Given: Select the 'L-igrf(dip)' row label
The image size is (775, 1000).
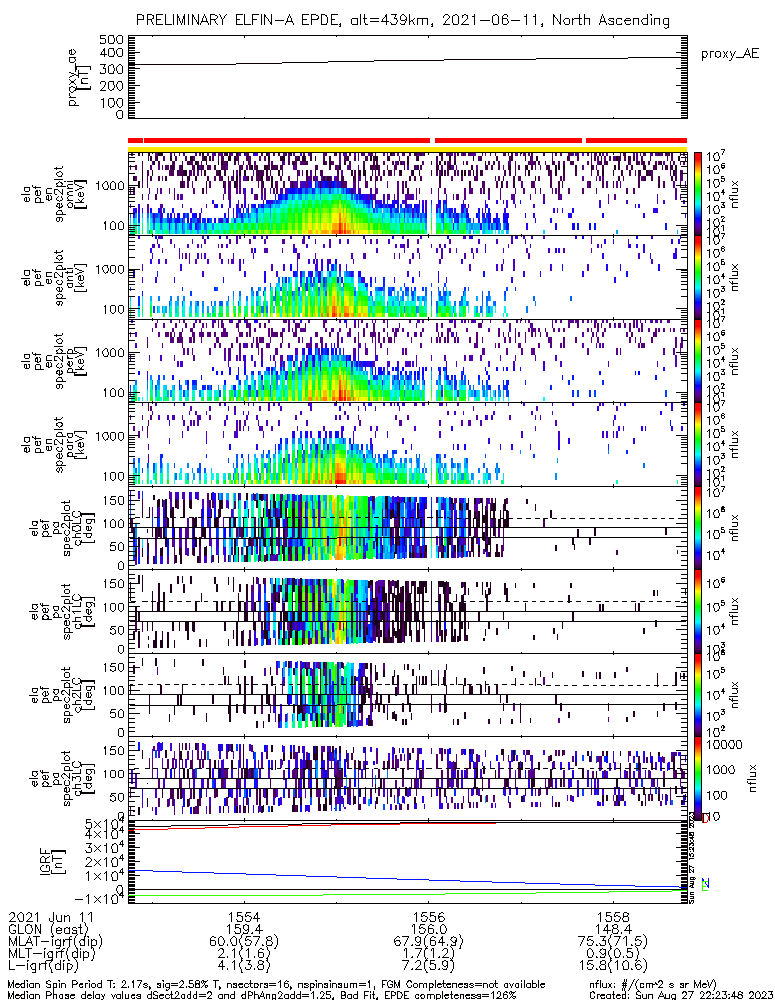Looking at the screenshot, I should (x=43, y=966).
